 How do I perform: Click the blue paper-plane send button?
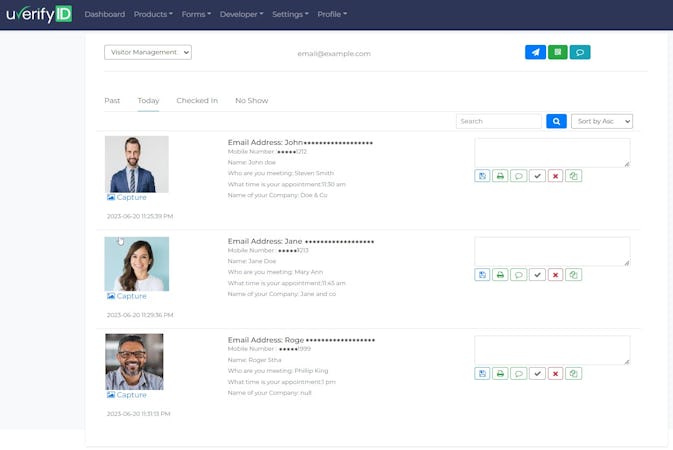click(x=535, y=52)
